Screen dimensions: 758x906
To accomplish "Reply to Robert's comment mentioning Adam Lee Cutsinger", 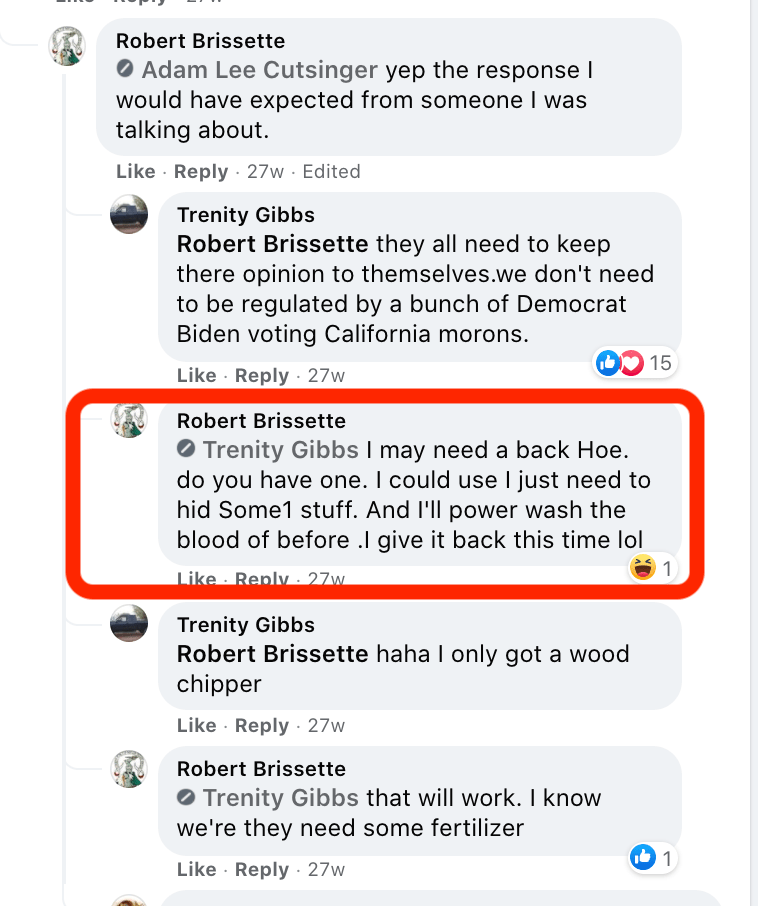I will (201, 172).
